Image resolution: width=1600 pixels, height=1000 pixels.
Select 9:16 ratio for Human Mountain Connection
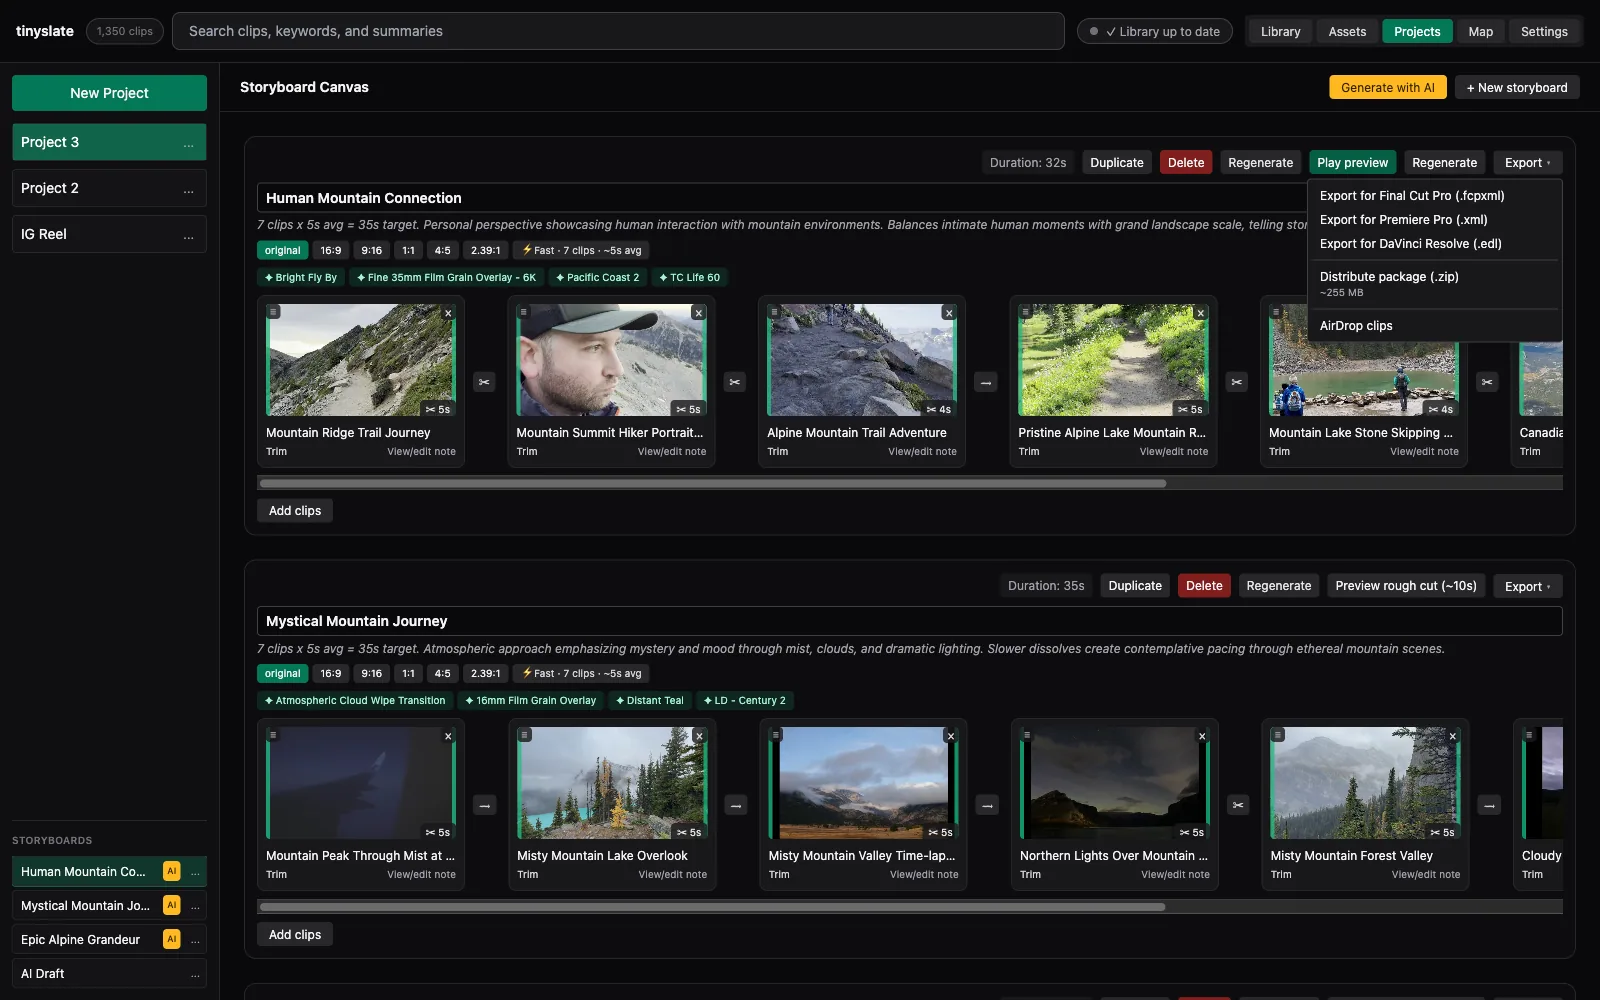point(372,250)
